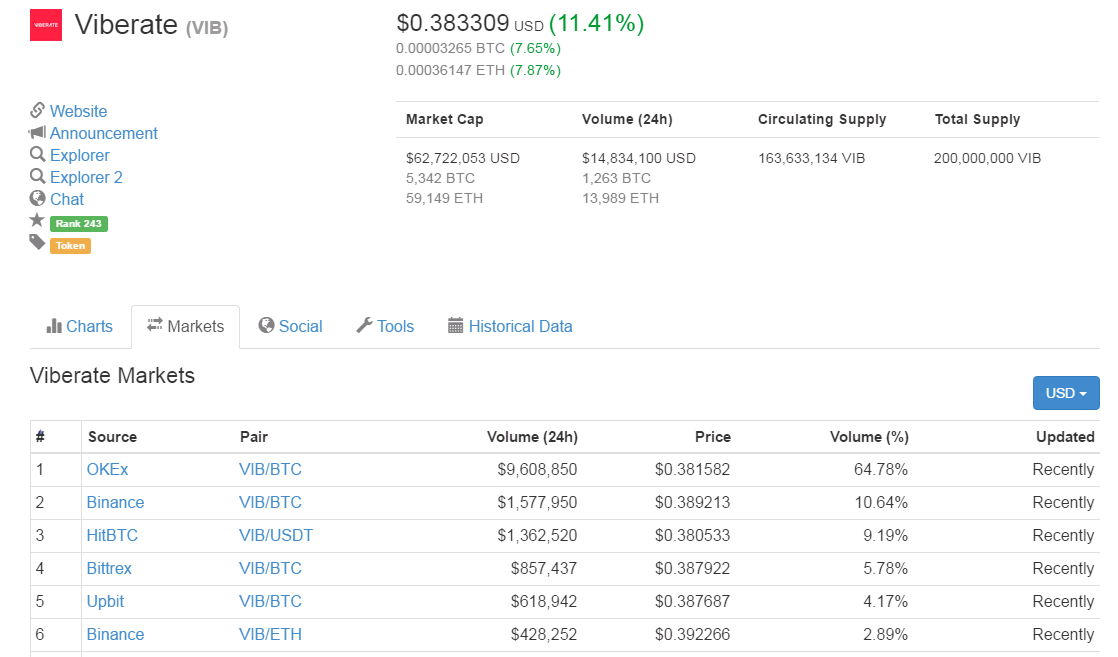Open the Website link

pyautogui.click(x=78, y=111)
